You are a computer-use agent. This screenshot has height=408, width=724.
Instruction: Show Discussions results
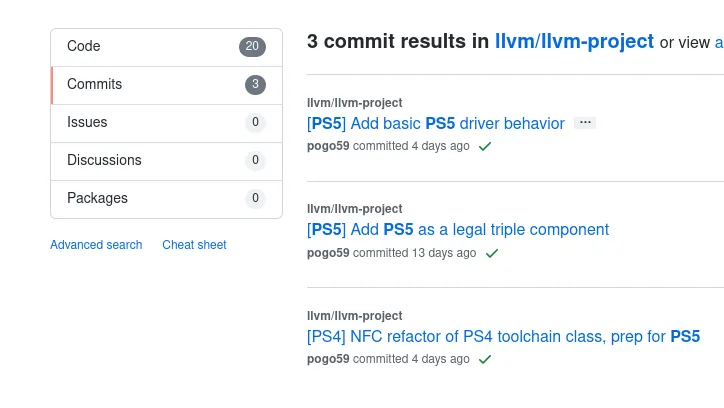pos(166,161)
